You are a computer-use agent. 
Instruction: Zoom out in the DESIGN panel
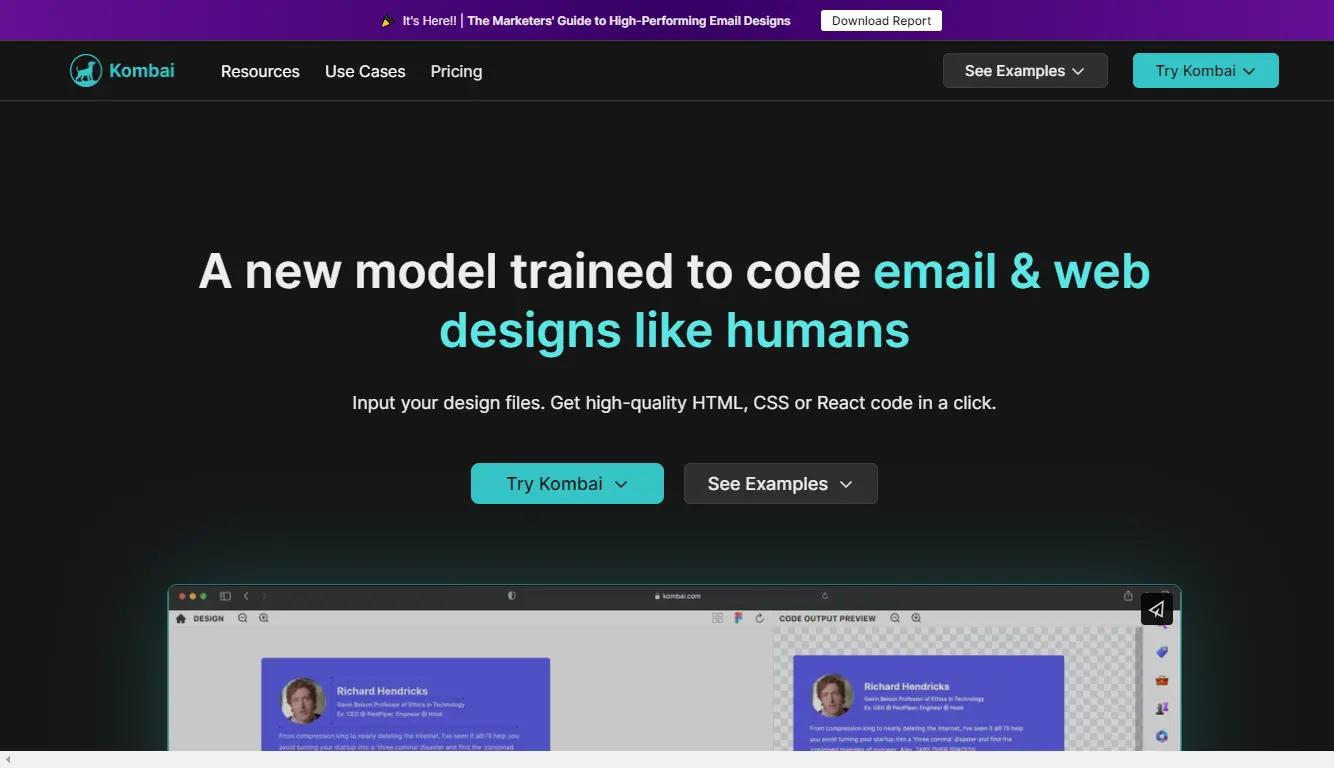point(243,618)
